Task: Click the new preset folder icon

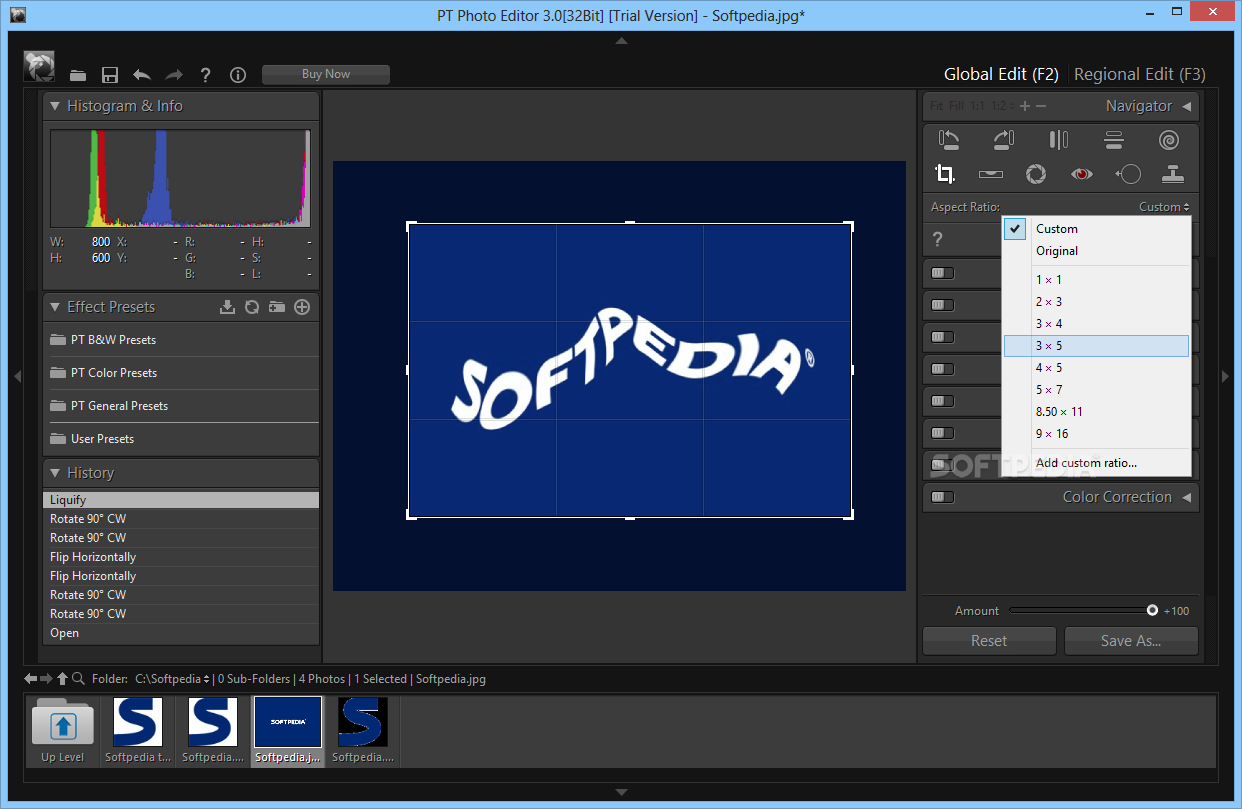Action: click(277, 307)
